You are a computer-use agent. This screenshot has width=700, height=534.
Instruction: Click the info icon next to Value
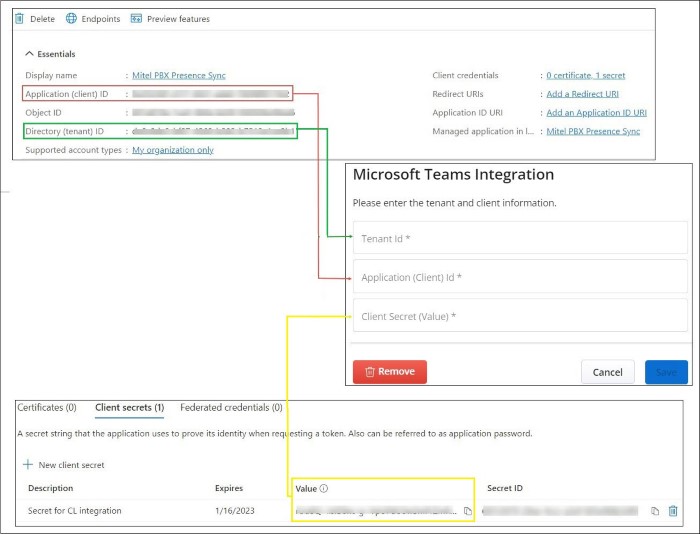click(324, 488)
